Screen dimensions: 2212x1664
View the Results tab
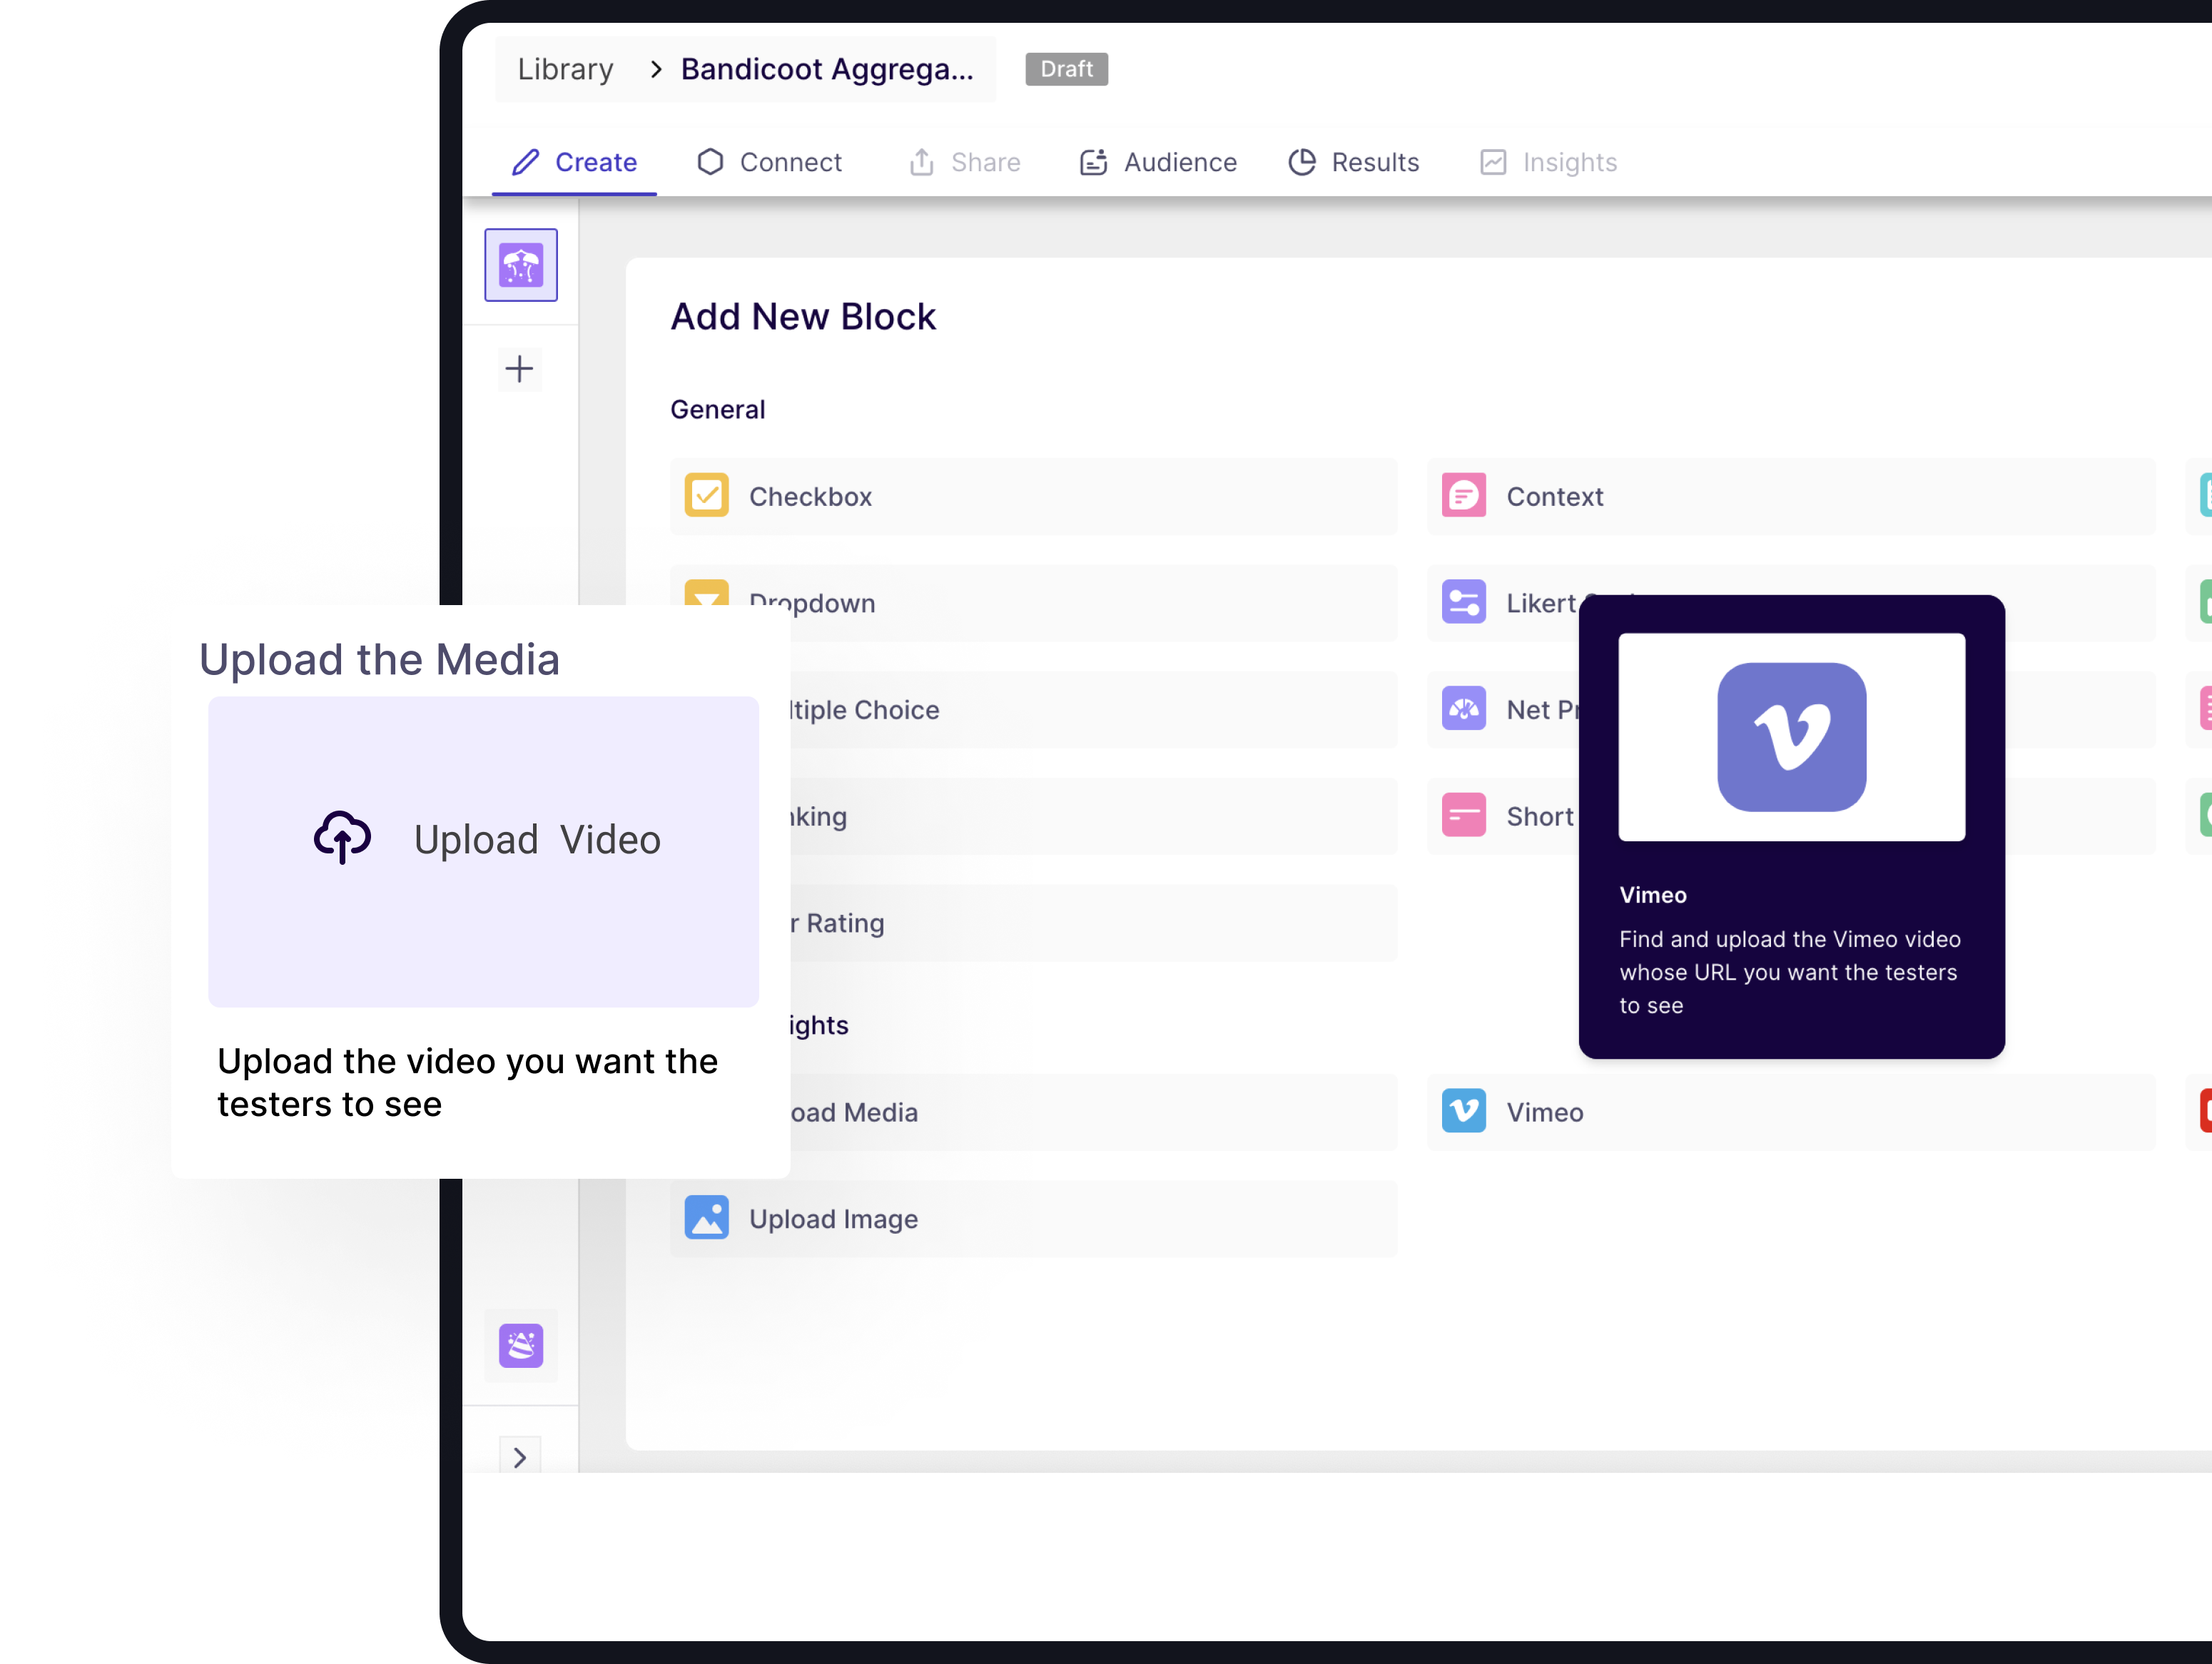tap(1353, 162)
